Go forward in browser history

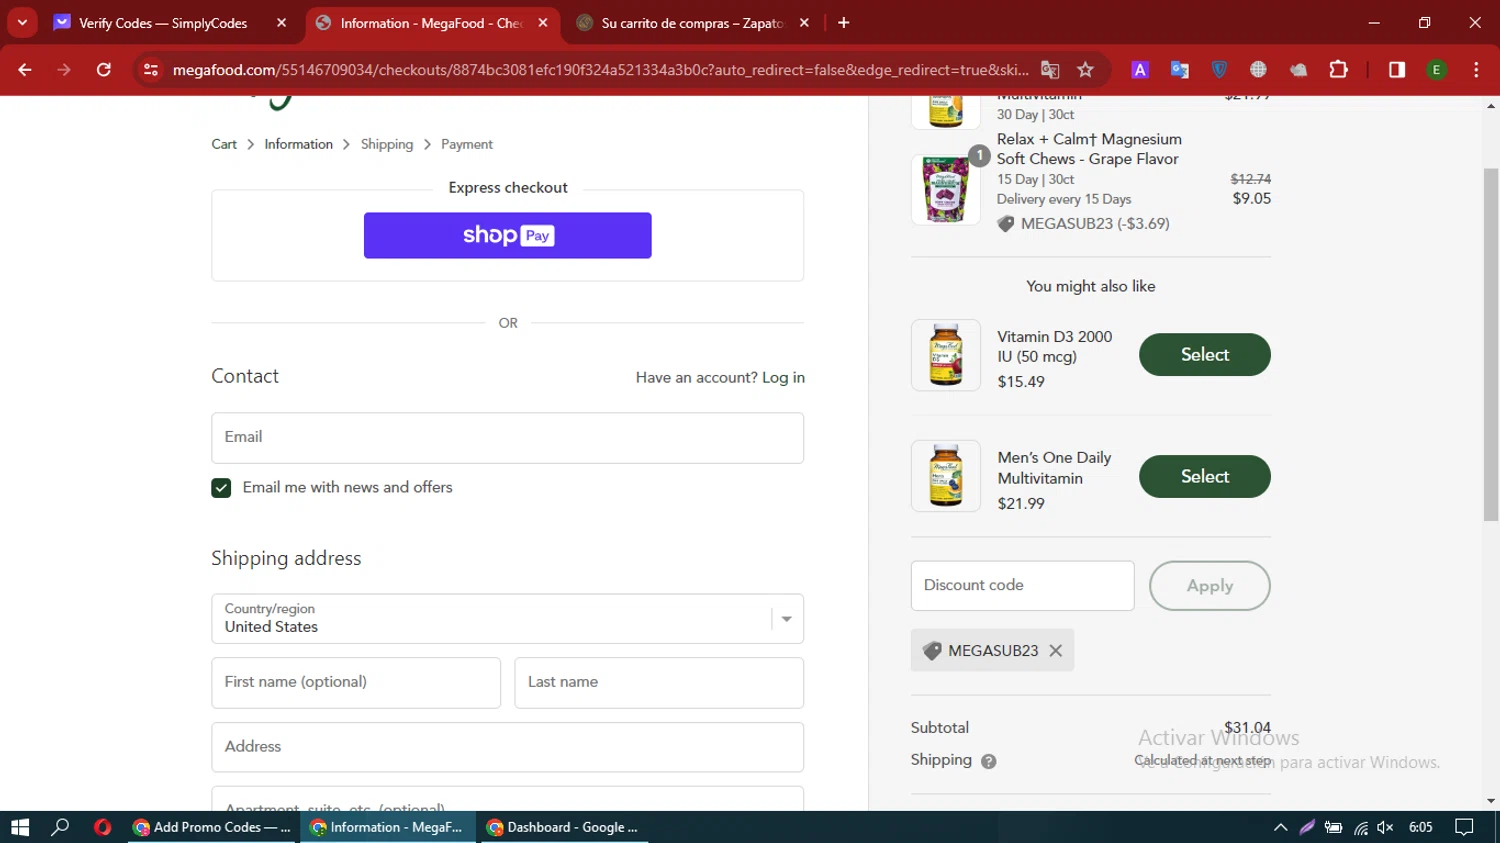point(64,70)
